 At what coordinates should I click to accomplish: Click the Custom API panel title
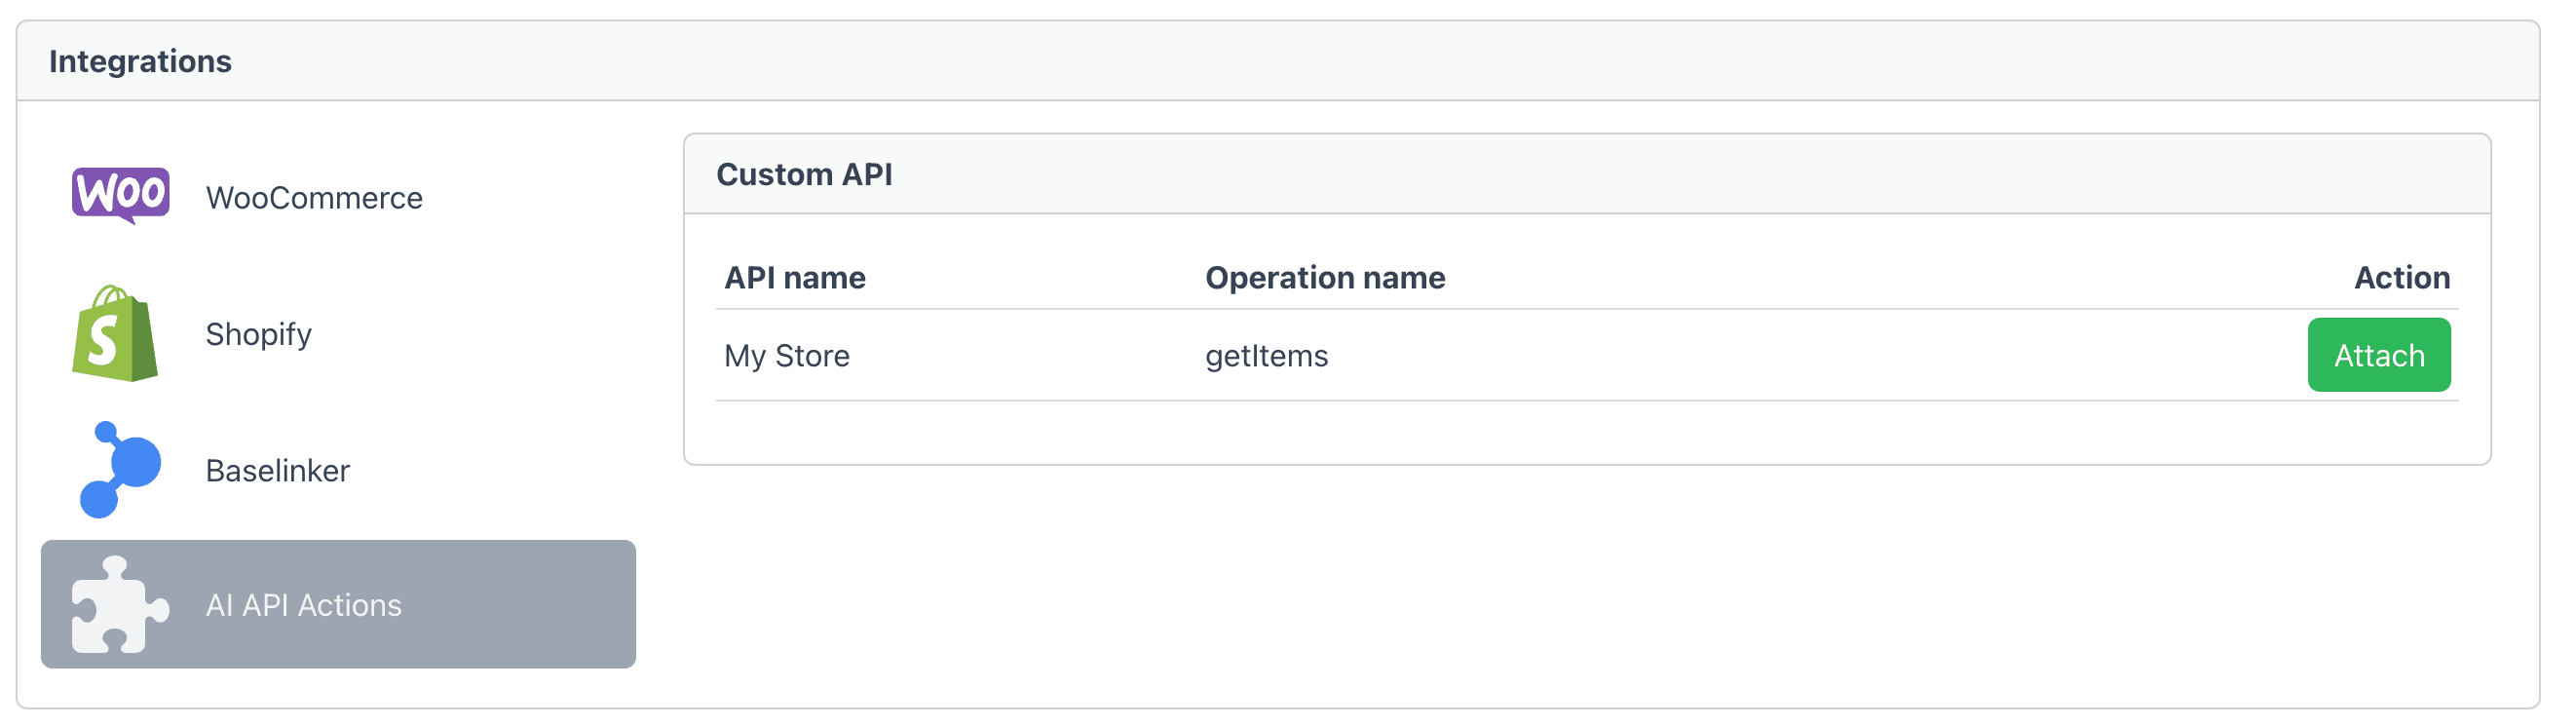804,175
